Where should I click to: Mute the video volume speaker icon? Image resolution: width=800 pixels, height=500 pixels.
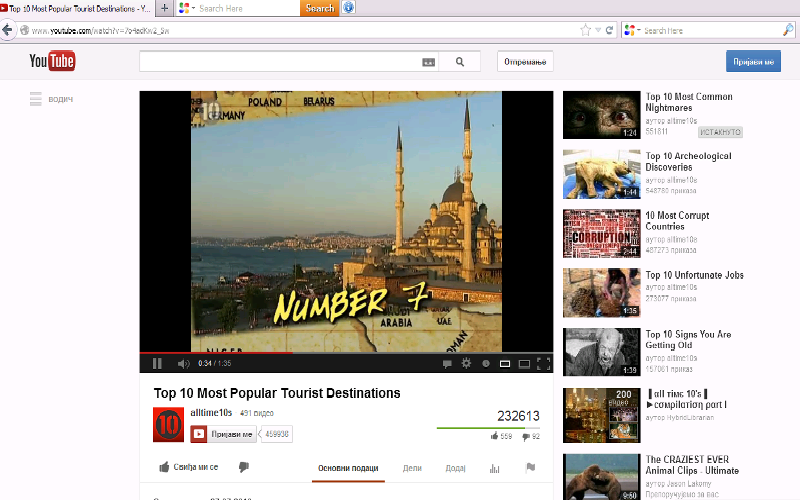pos(183,363)
